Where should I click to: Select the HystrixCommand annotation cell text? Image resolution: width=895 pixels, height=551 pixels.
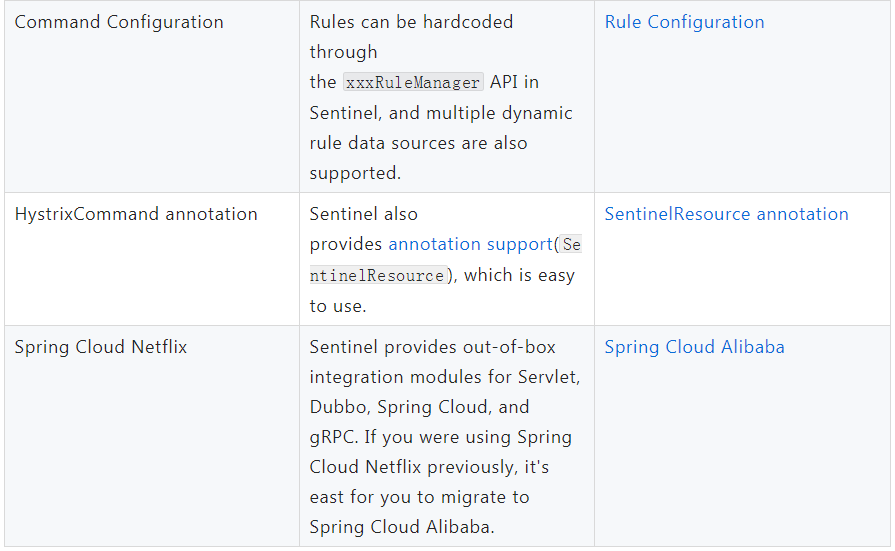136,214
